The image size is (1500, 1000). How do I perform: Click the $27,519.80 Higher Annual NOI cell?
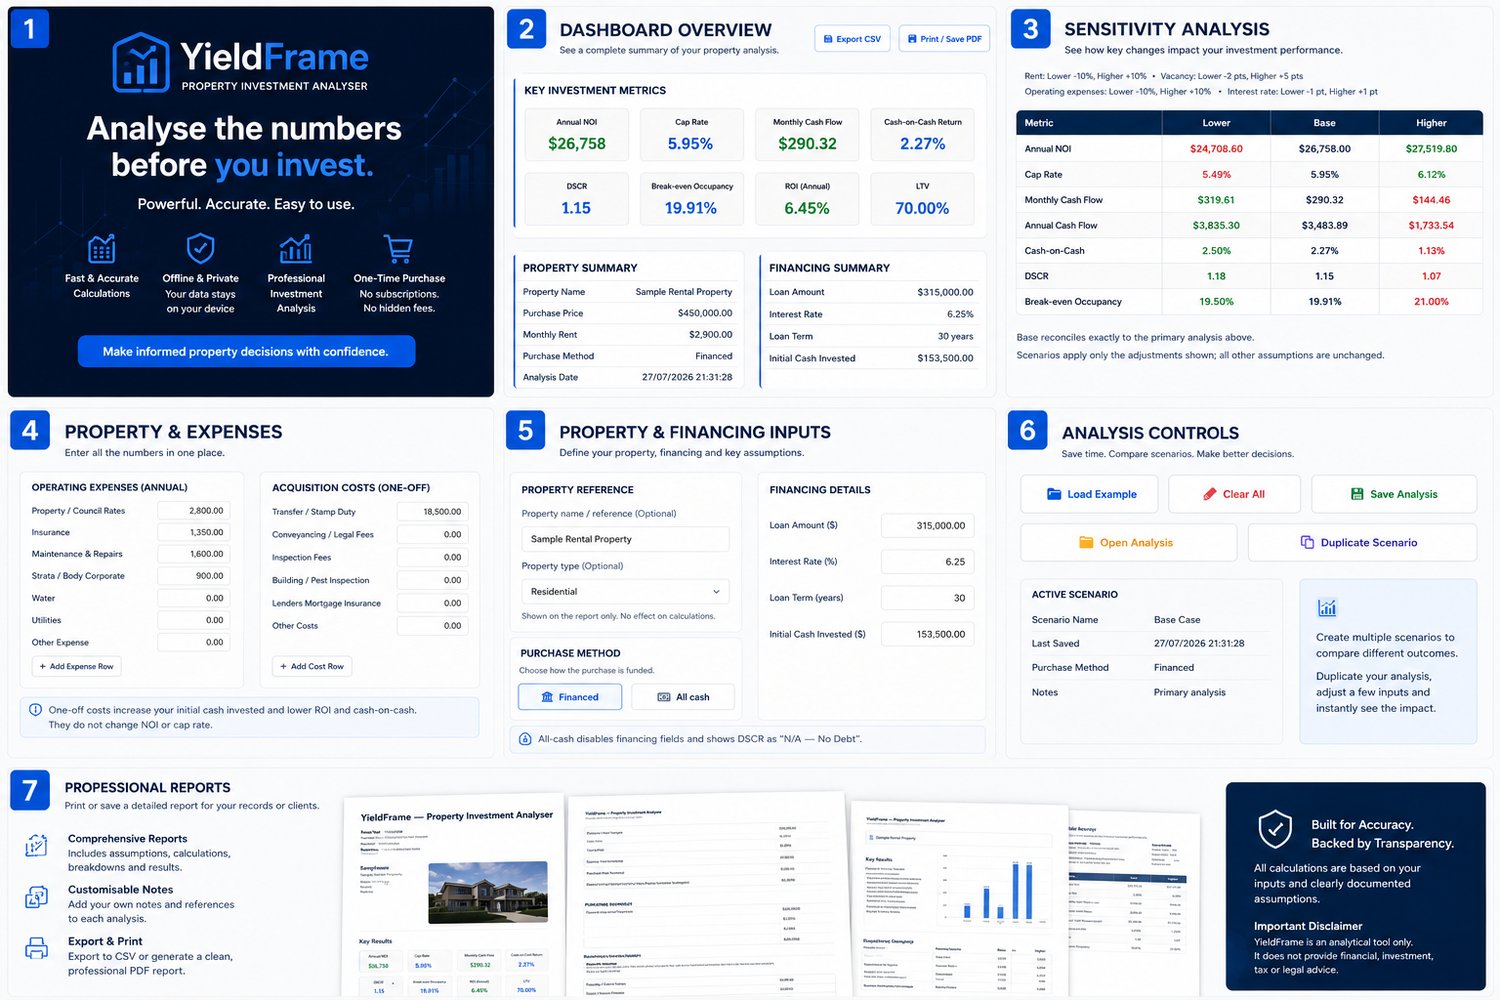click(1431, 149)
